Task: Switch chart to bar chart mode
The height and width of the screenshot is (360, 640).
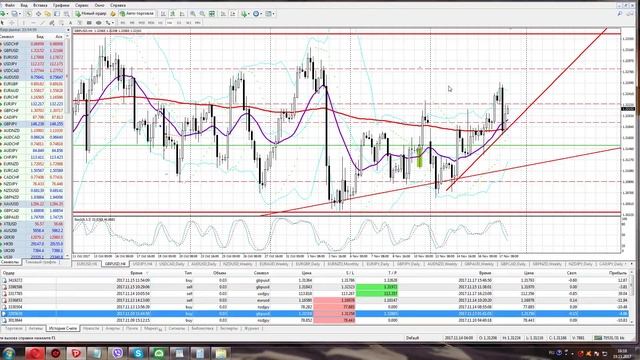Action: click(x=163, y=13)
